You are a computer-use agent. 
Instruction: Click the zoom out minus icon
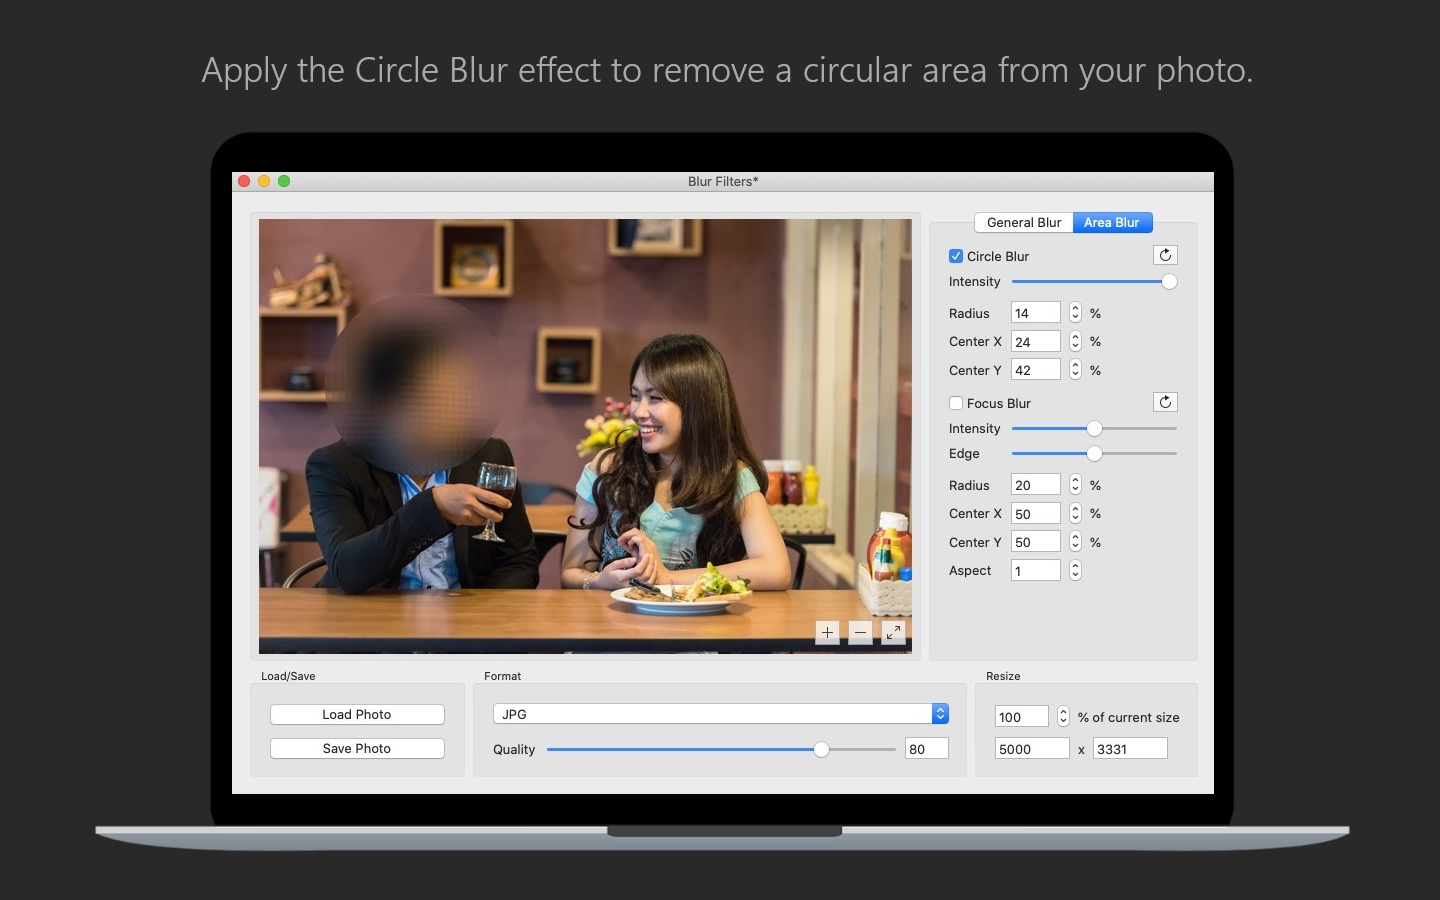click(860, 632)
